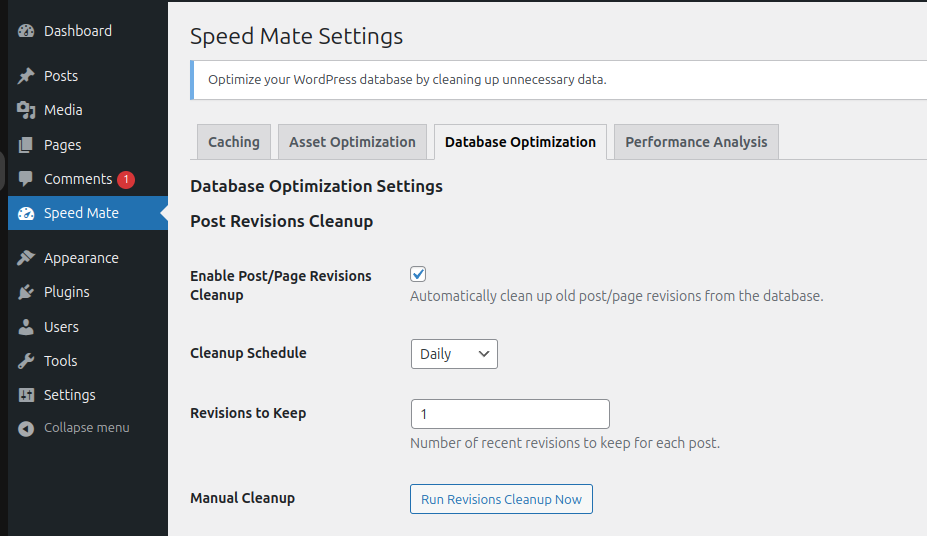Image resolution: width=927 pixels, height=536 pixels.
Task: Disable Post/Page Revisions Cleanup checkbox
Action: 418,274
